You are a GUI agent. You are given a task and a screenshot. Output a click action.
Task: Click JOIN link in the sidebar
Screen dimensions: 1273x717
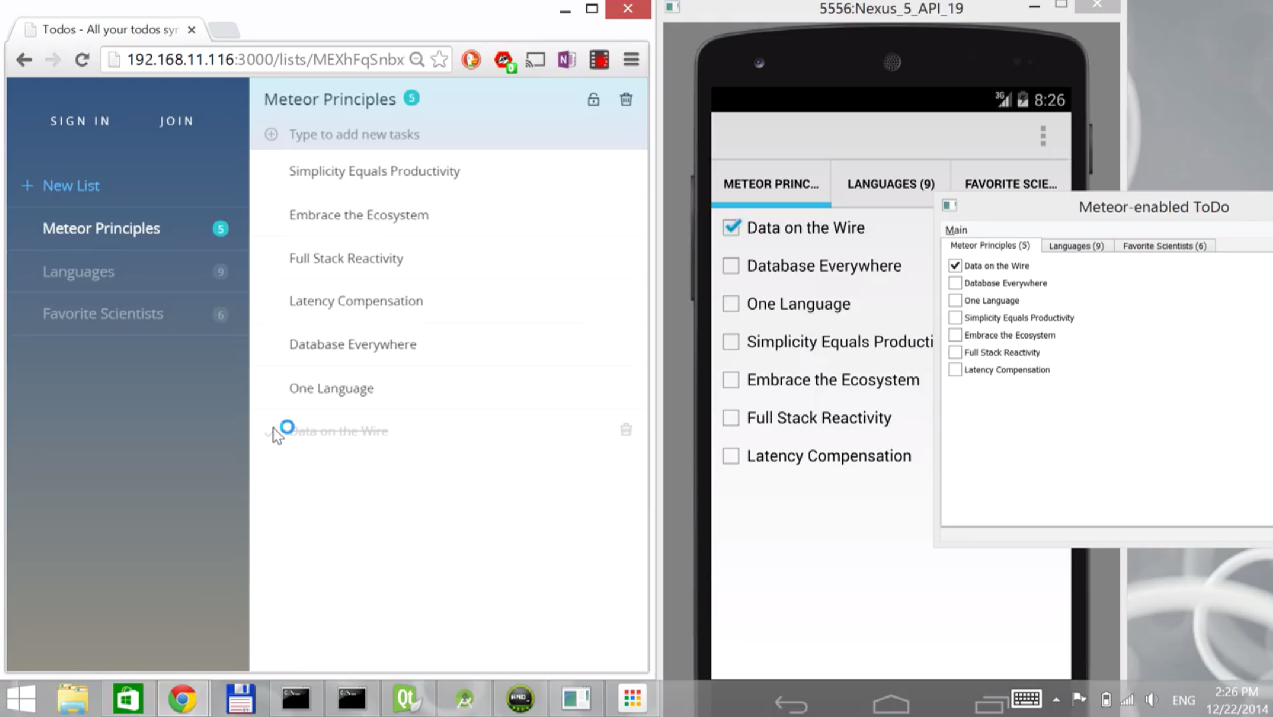(x=177, y=121)
